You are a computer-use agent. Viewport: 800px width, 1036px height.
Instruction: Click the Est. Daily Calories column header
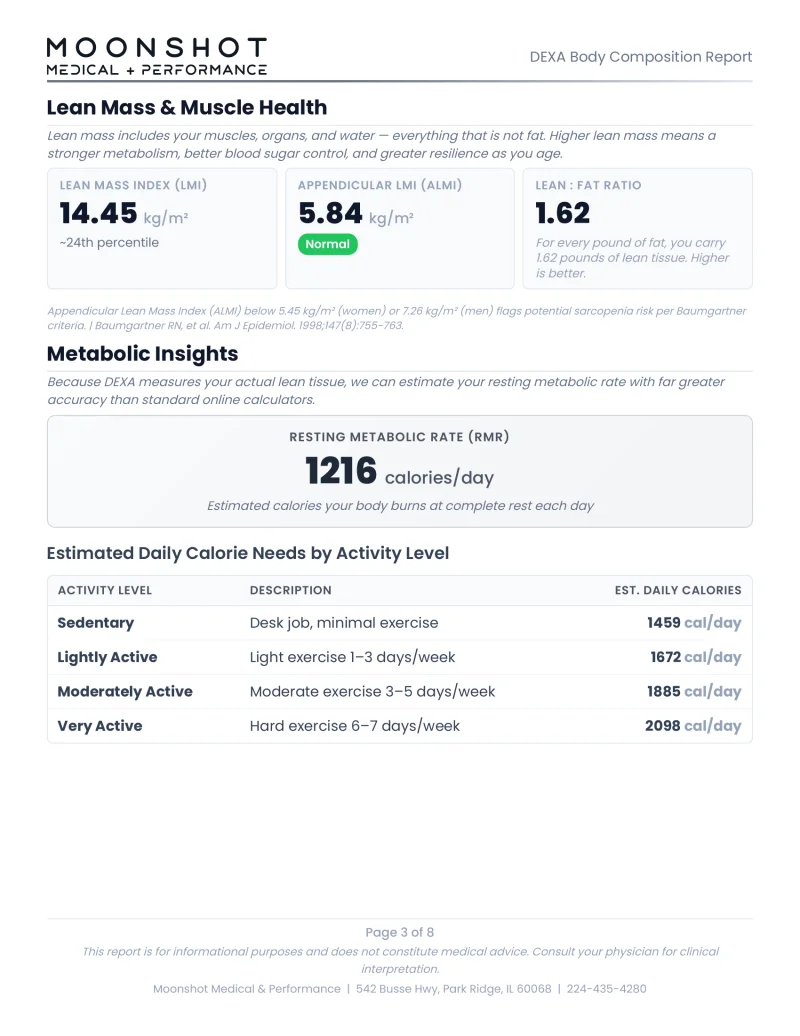677,590
